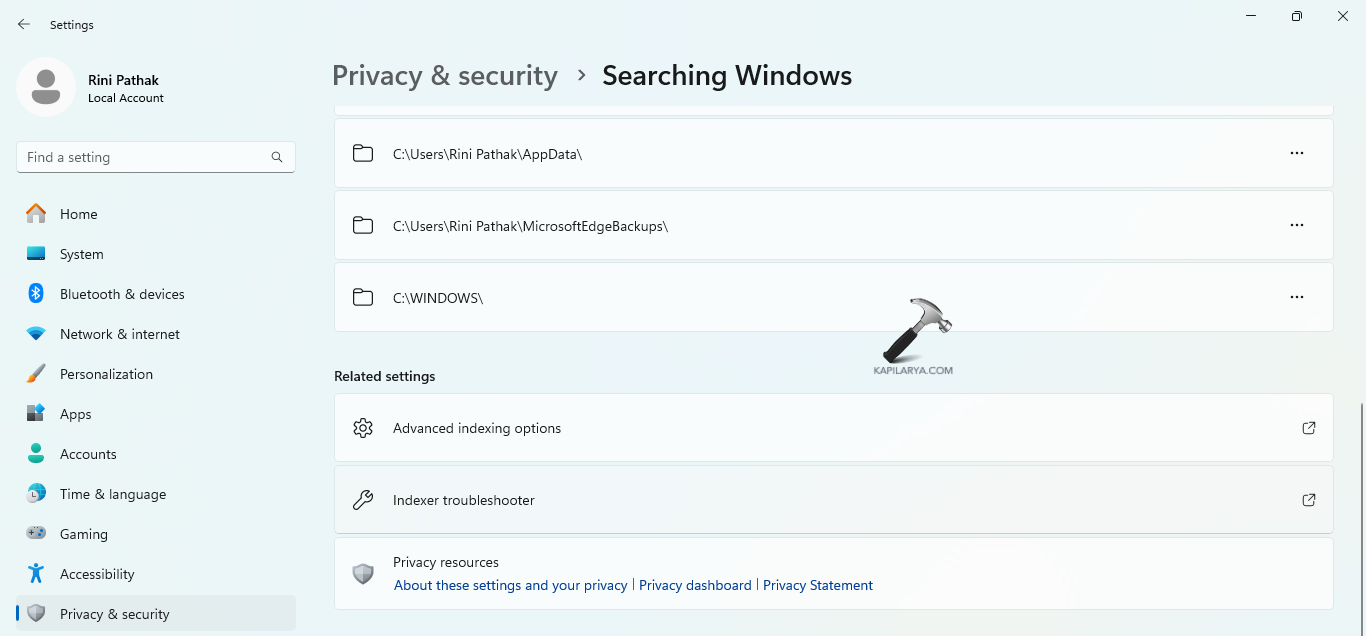Select Home in the sidebar
Screen dimensions: 1366x636
tap(78, 214)
